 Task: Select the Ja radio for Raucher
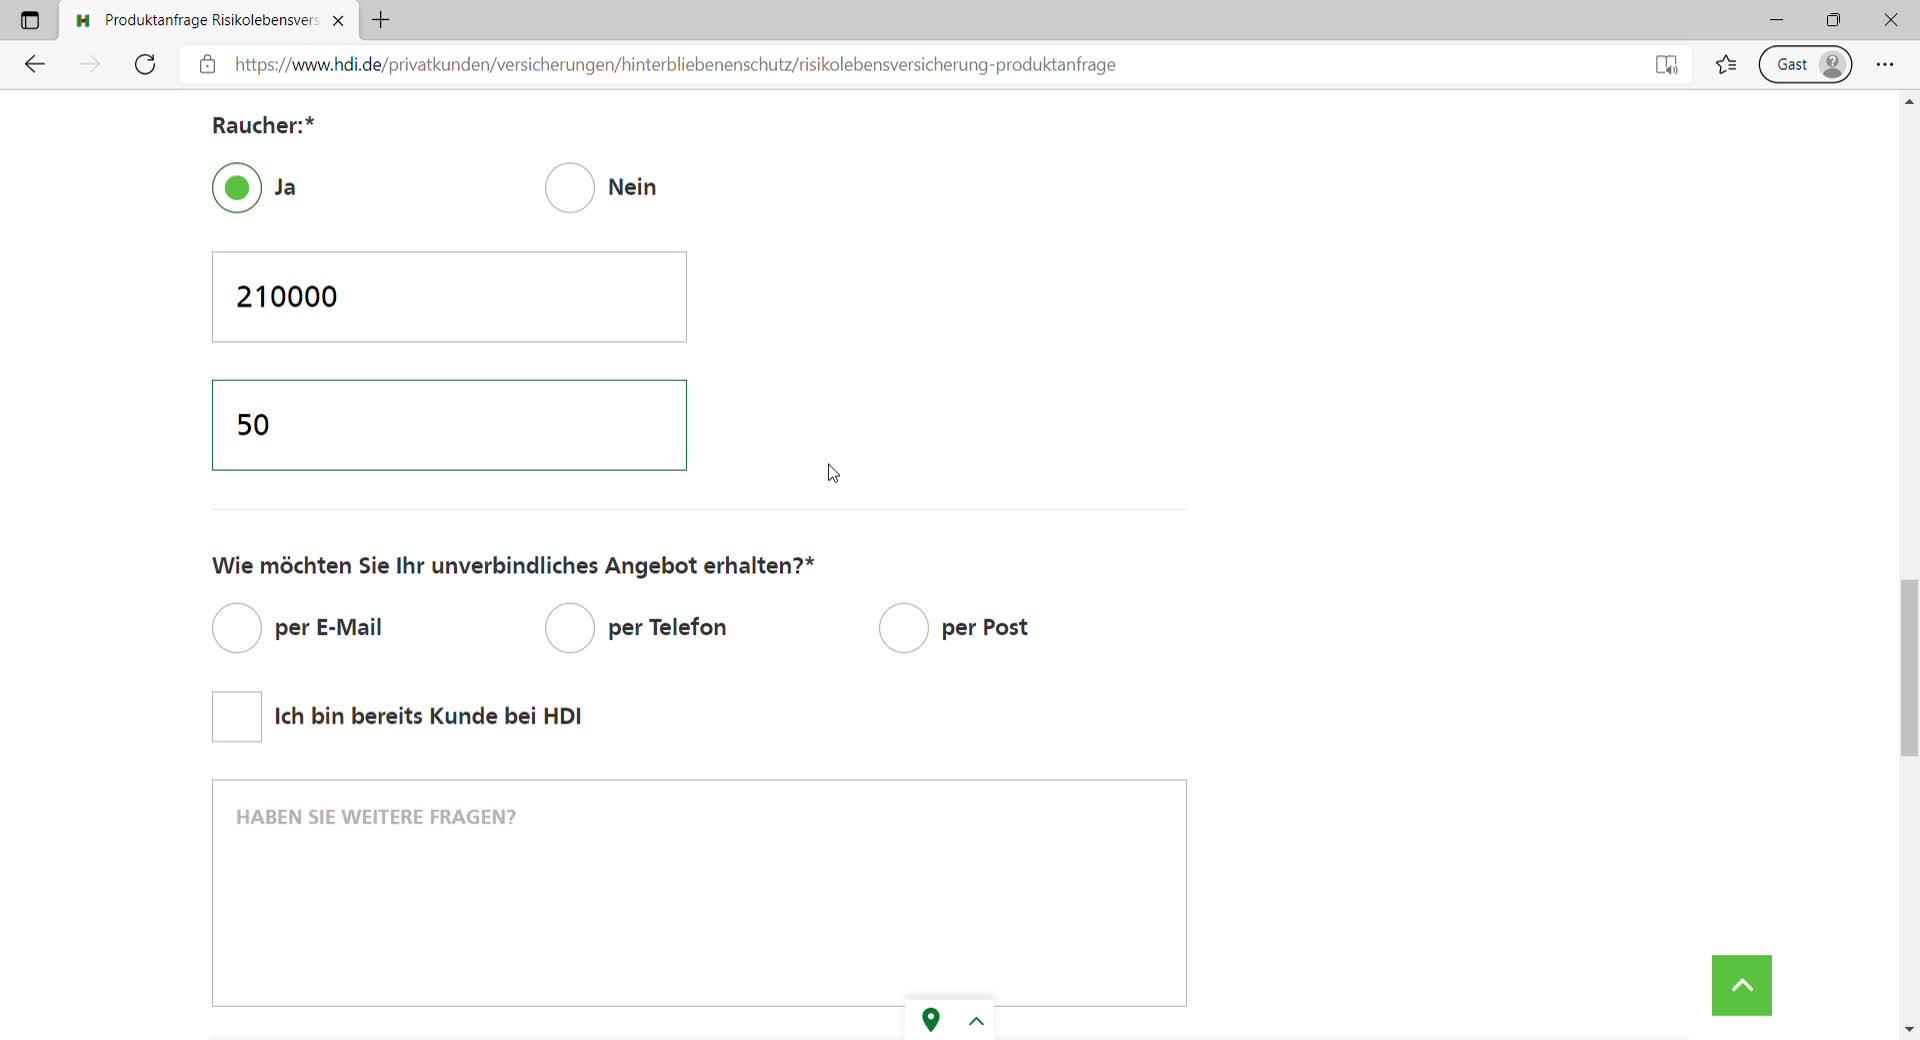coord(237,188)
